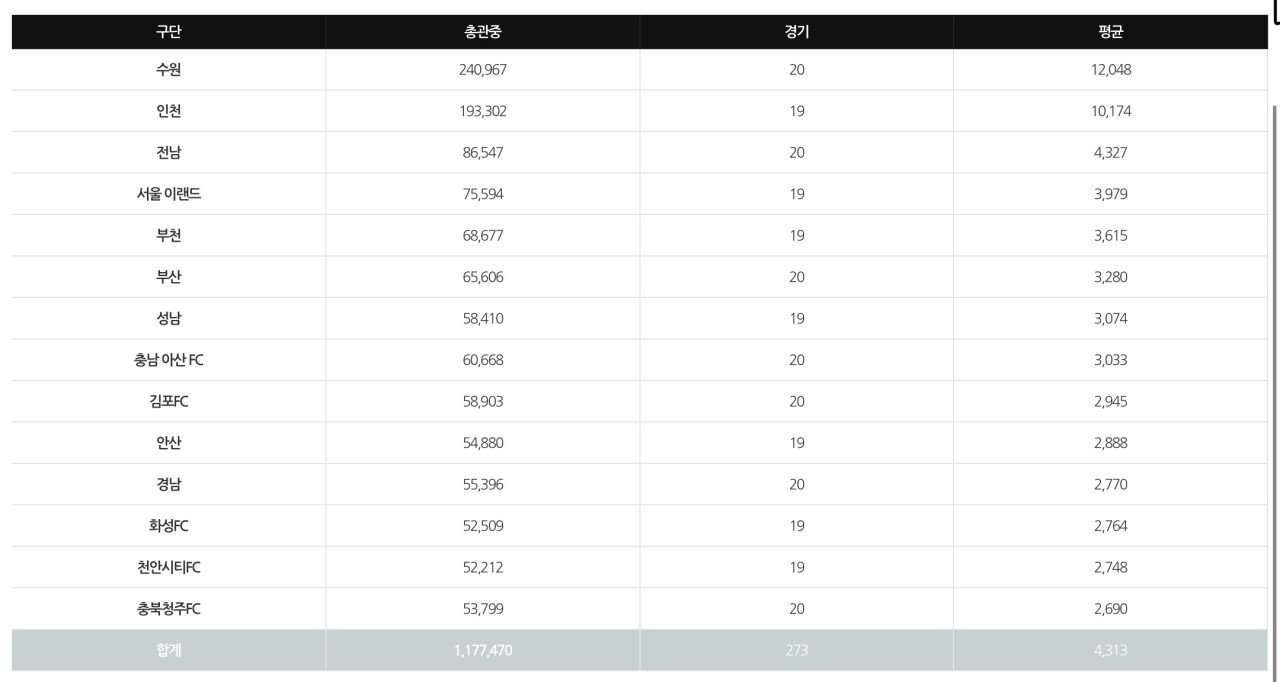This screenshot has height=682, width=1280.
Task: Click the 화성FC team label
Action: [168, 526]
